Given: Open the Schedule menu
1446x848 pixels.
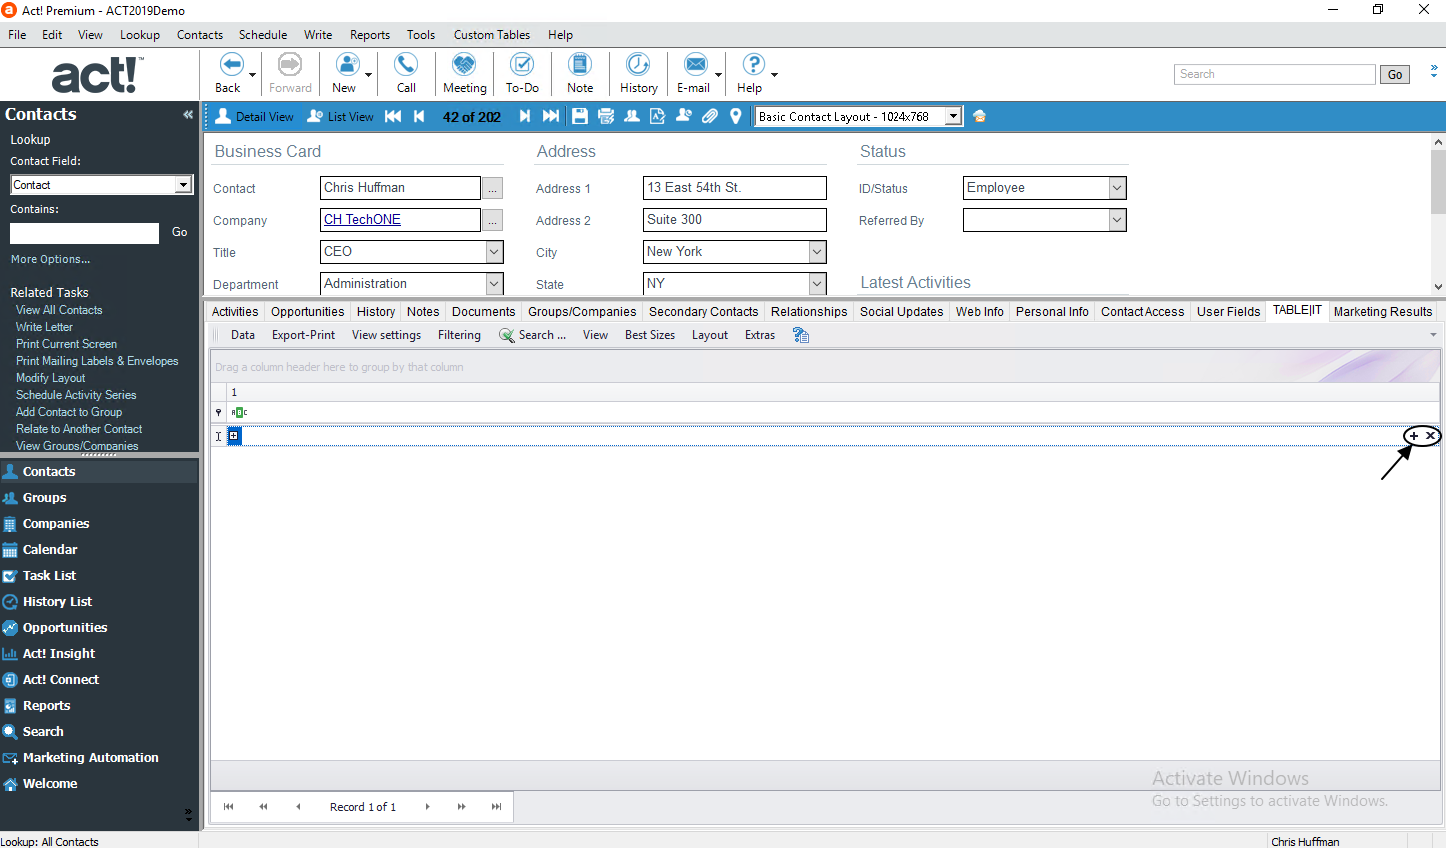Looking at the screenshot, I should (x=262, y=34).
